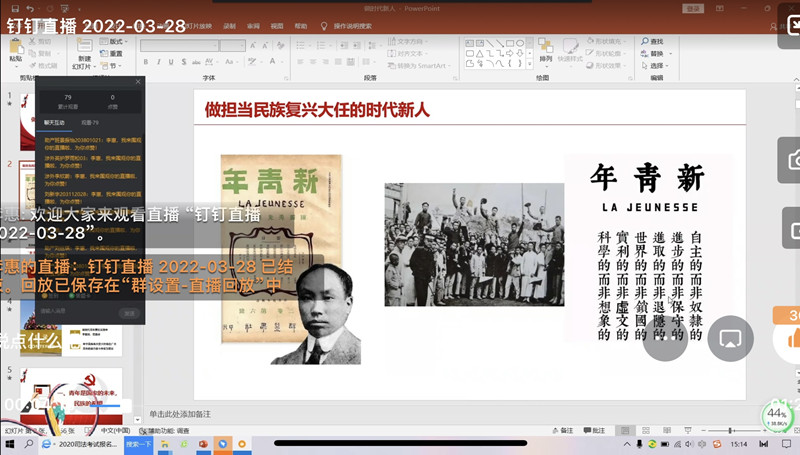Open the Help (帮助) ribbon tab
800x455 pixels.
point(301,26)
